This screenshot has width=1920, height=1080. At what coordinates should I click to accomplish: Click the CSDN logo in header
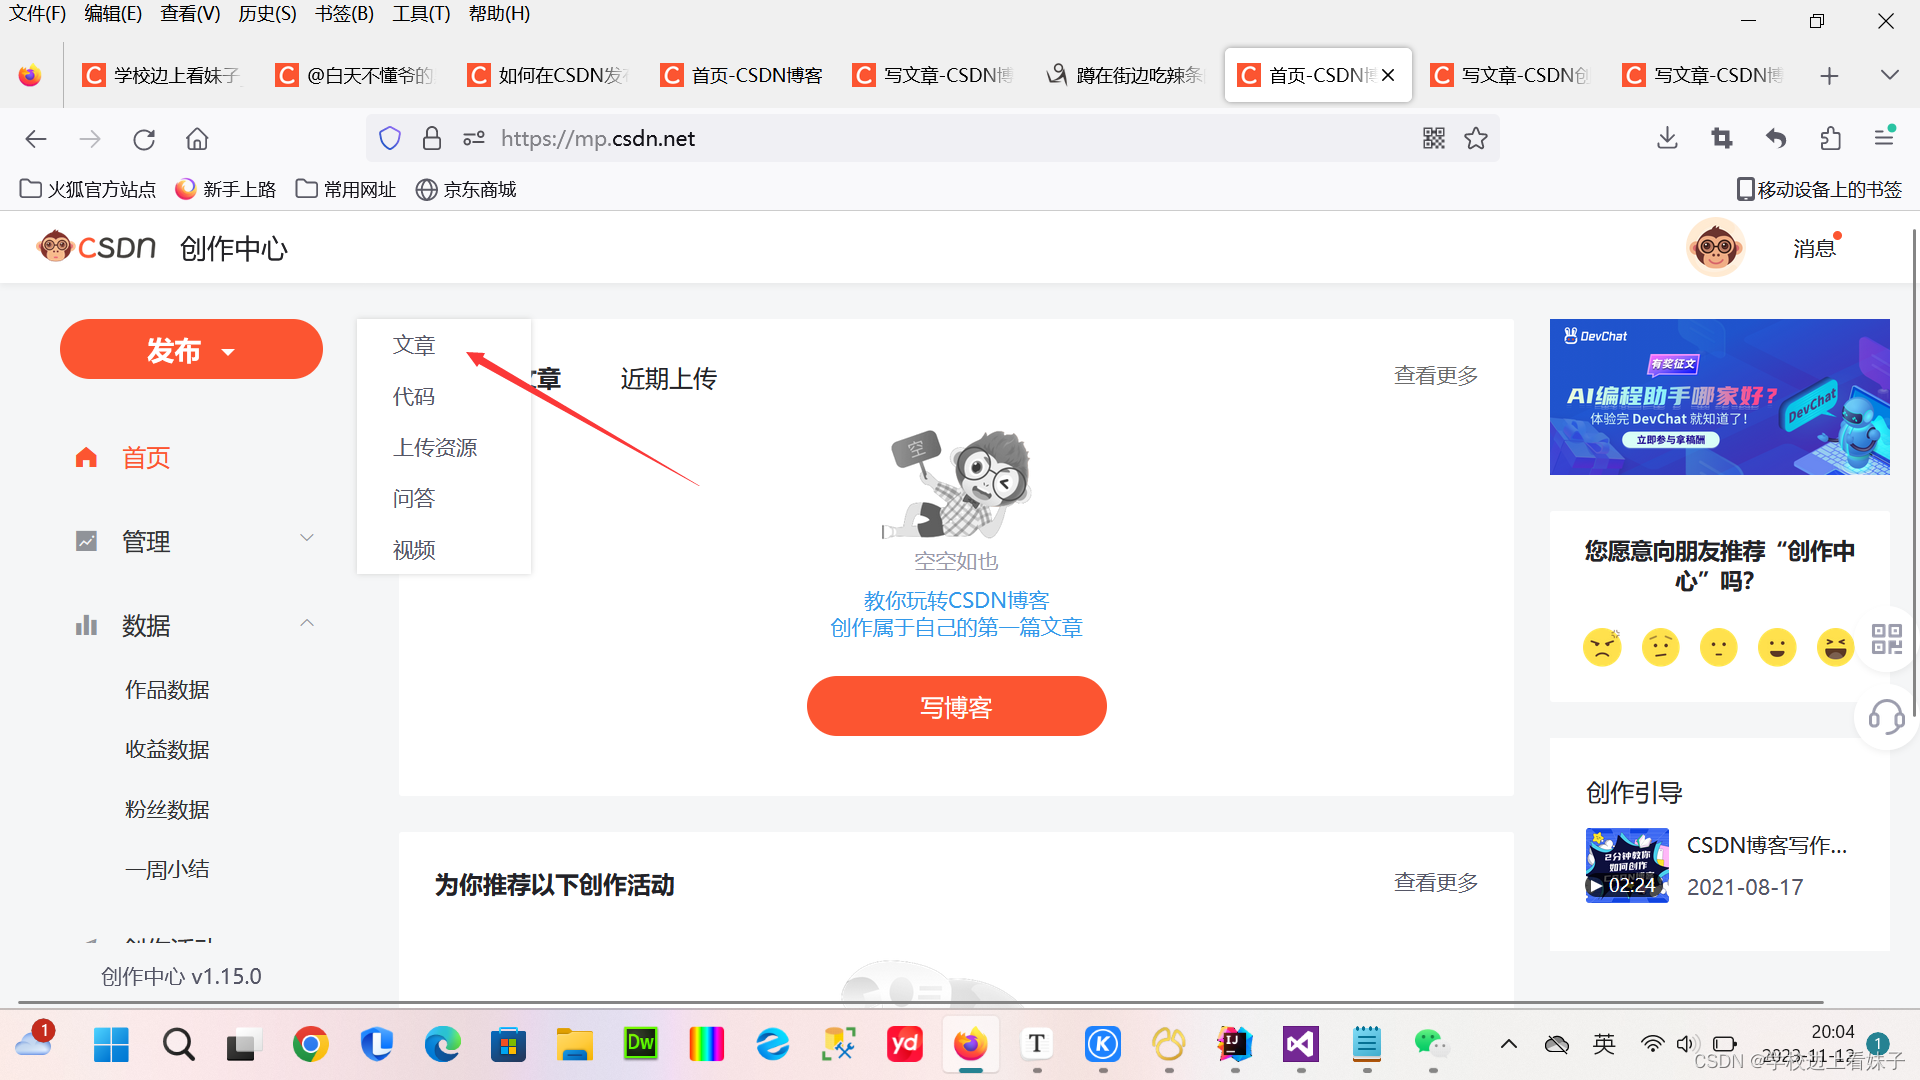tap(96, 247)
